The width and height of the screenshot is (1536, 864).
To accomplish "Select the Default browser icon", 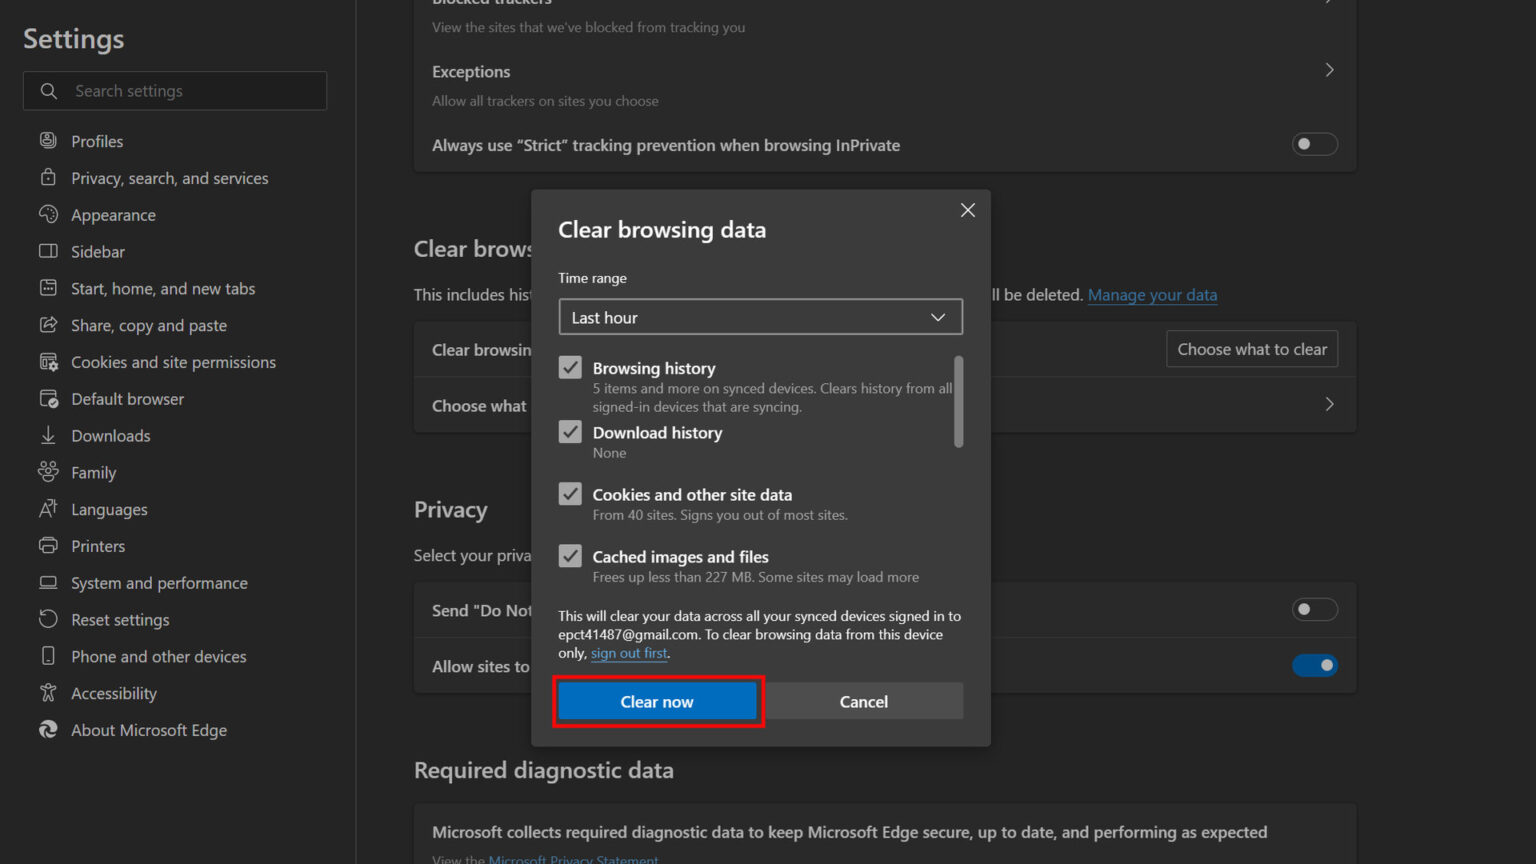I will [x=48, y=398].
